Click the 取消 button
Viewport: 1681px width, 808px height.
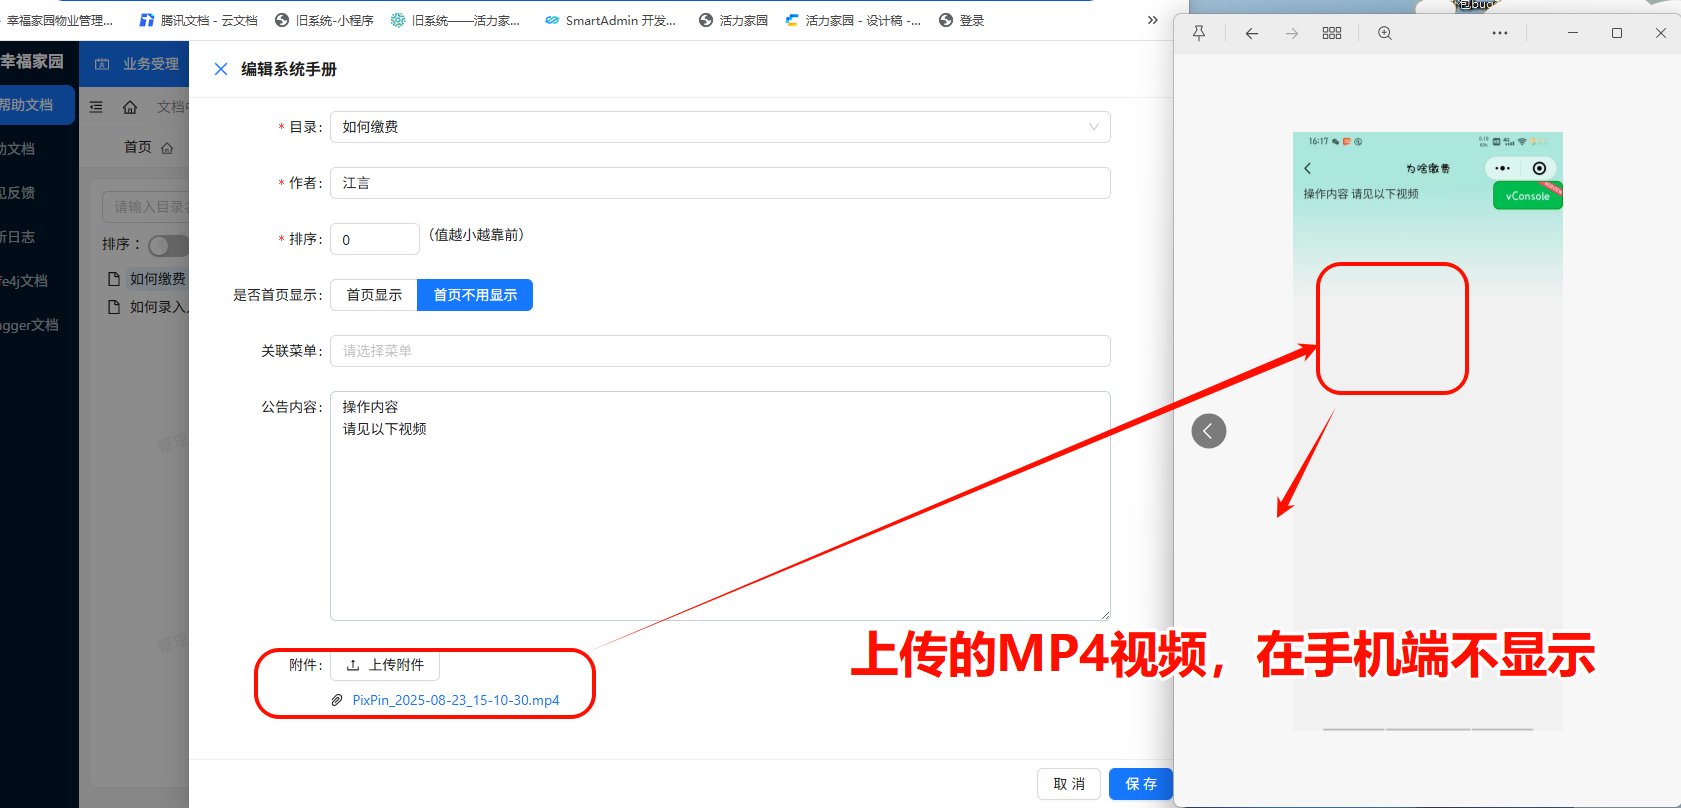point(1069,784)
